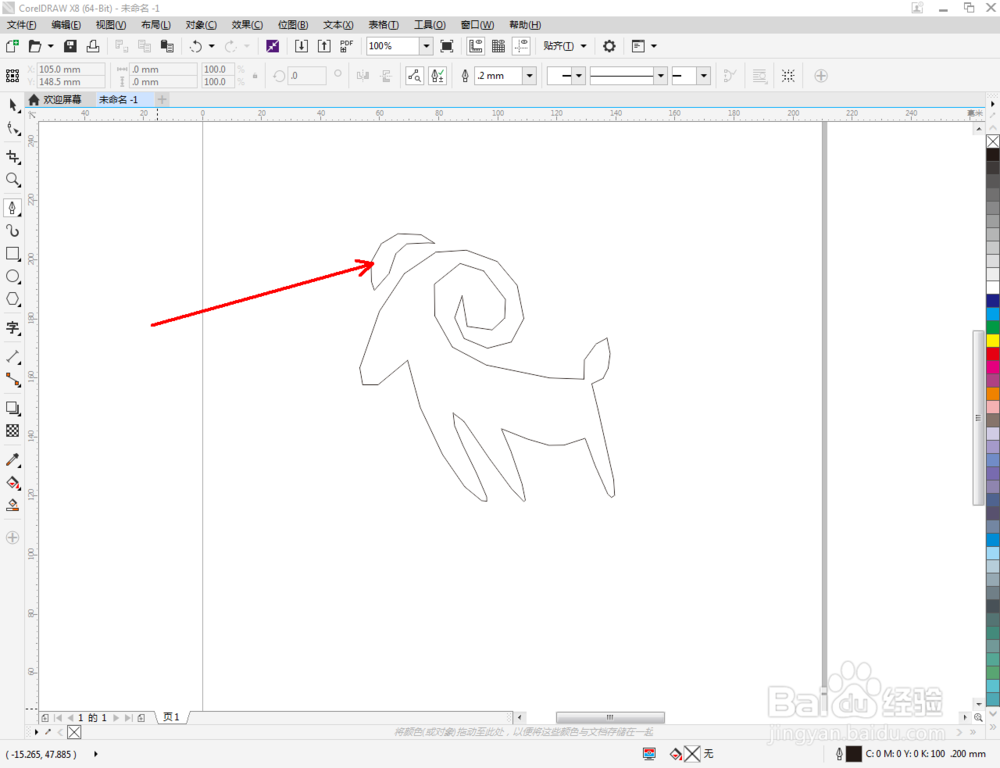
Task: Switch to the 欢迎屏幕 tab
Action: click(55, 100)
